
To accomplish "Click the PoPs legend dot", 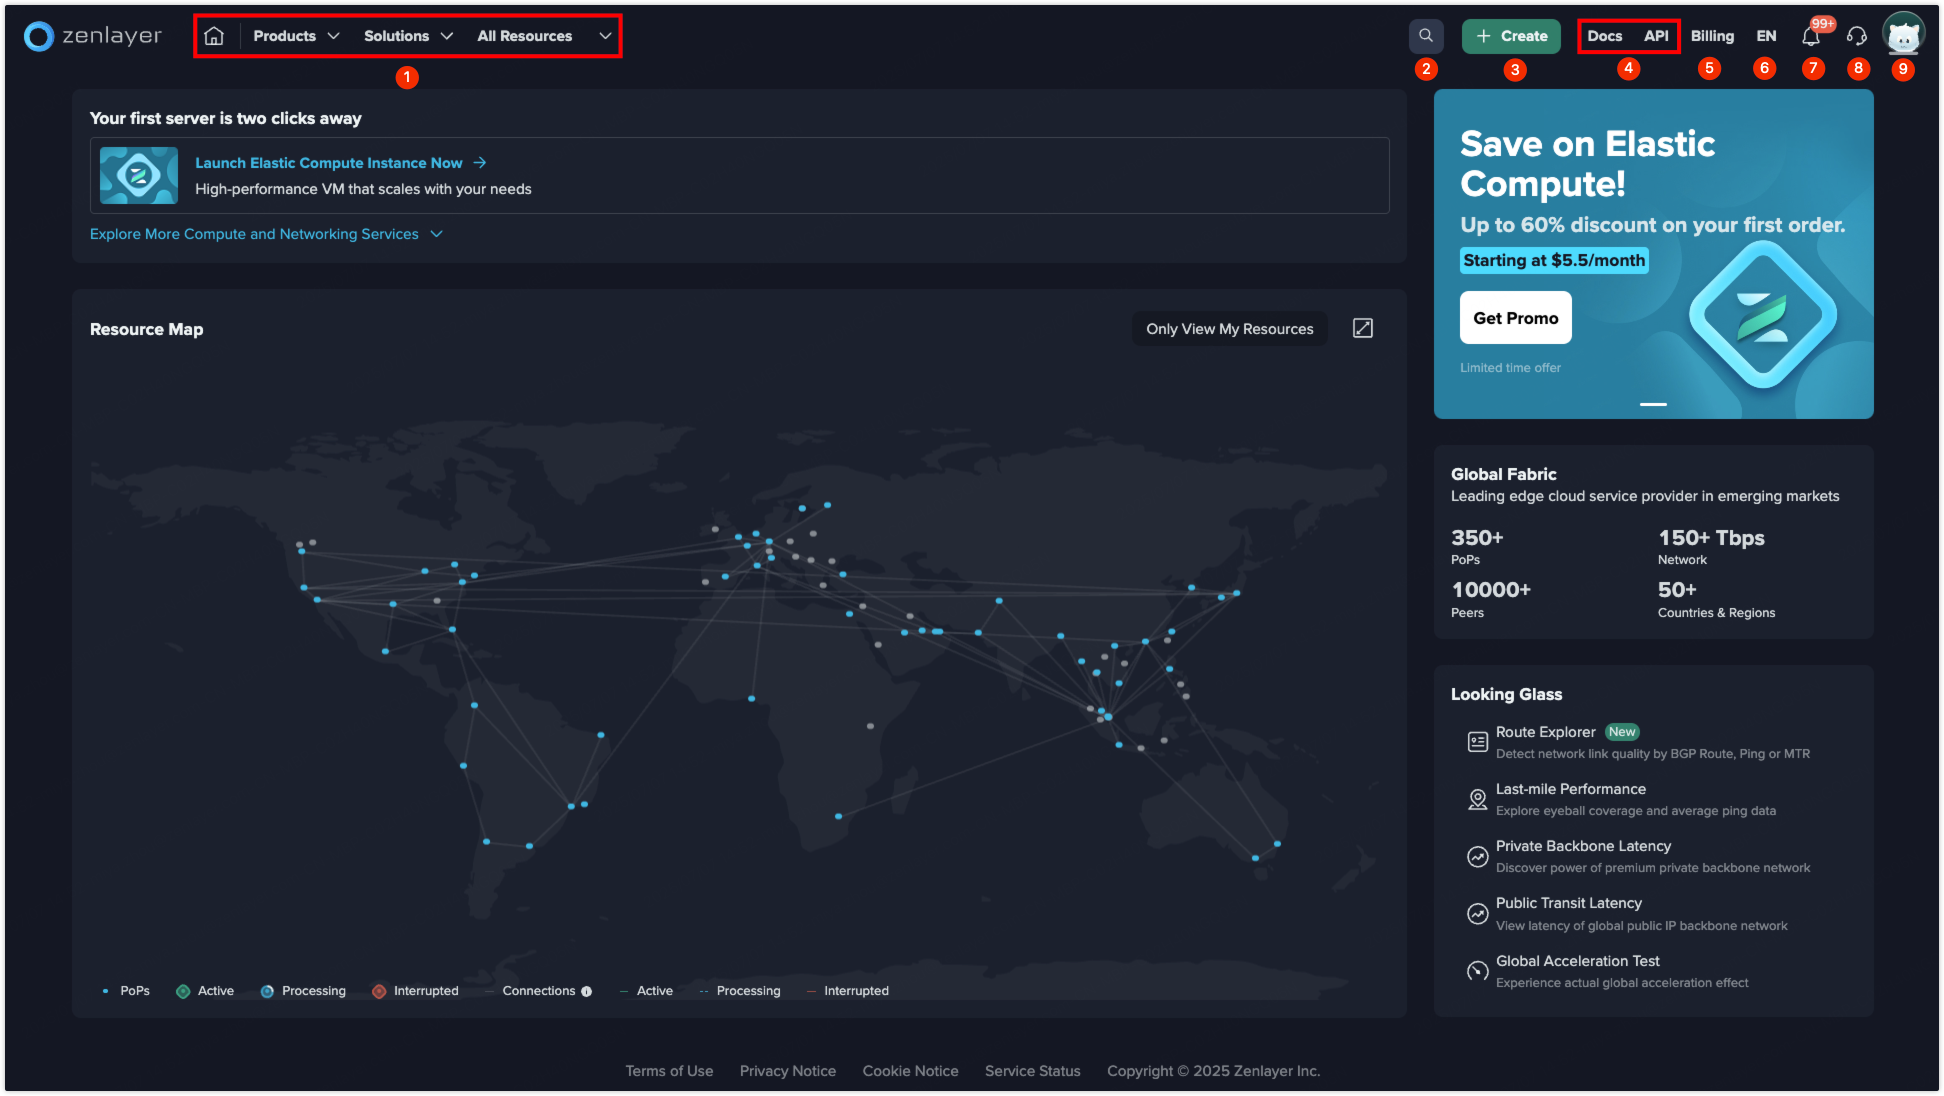I will pyautogui.click(x=105, y=991).
